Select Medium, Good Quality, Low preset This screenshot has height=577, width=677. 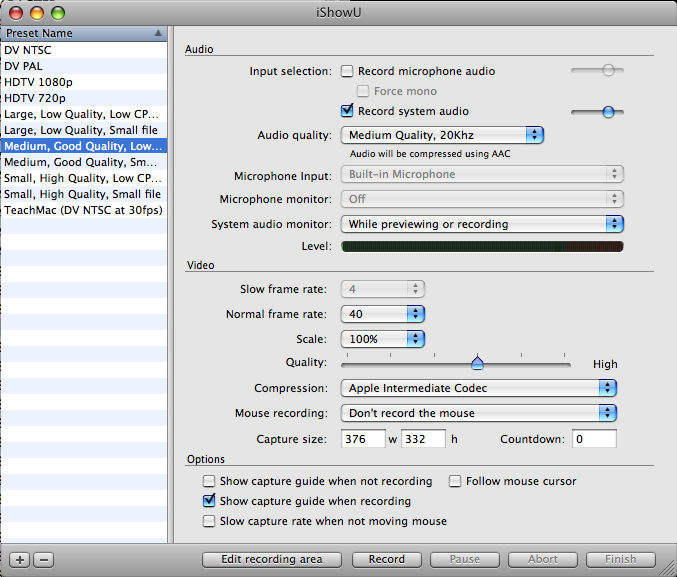84,146
